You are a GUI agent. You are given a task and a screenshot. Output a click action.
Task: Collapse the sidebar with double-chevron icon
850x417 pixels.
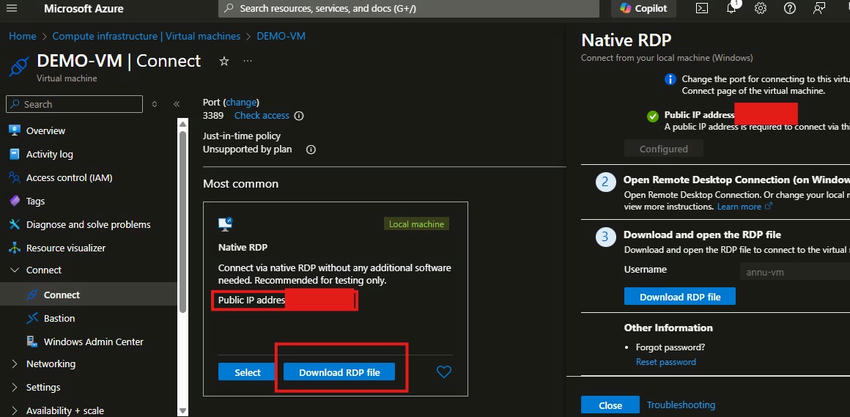click(176, 104)
